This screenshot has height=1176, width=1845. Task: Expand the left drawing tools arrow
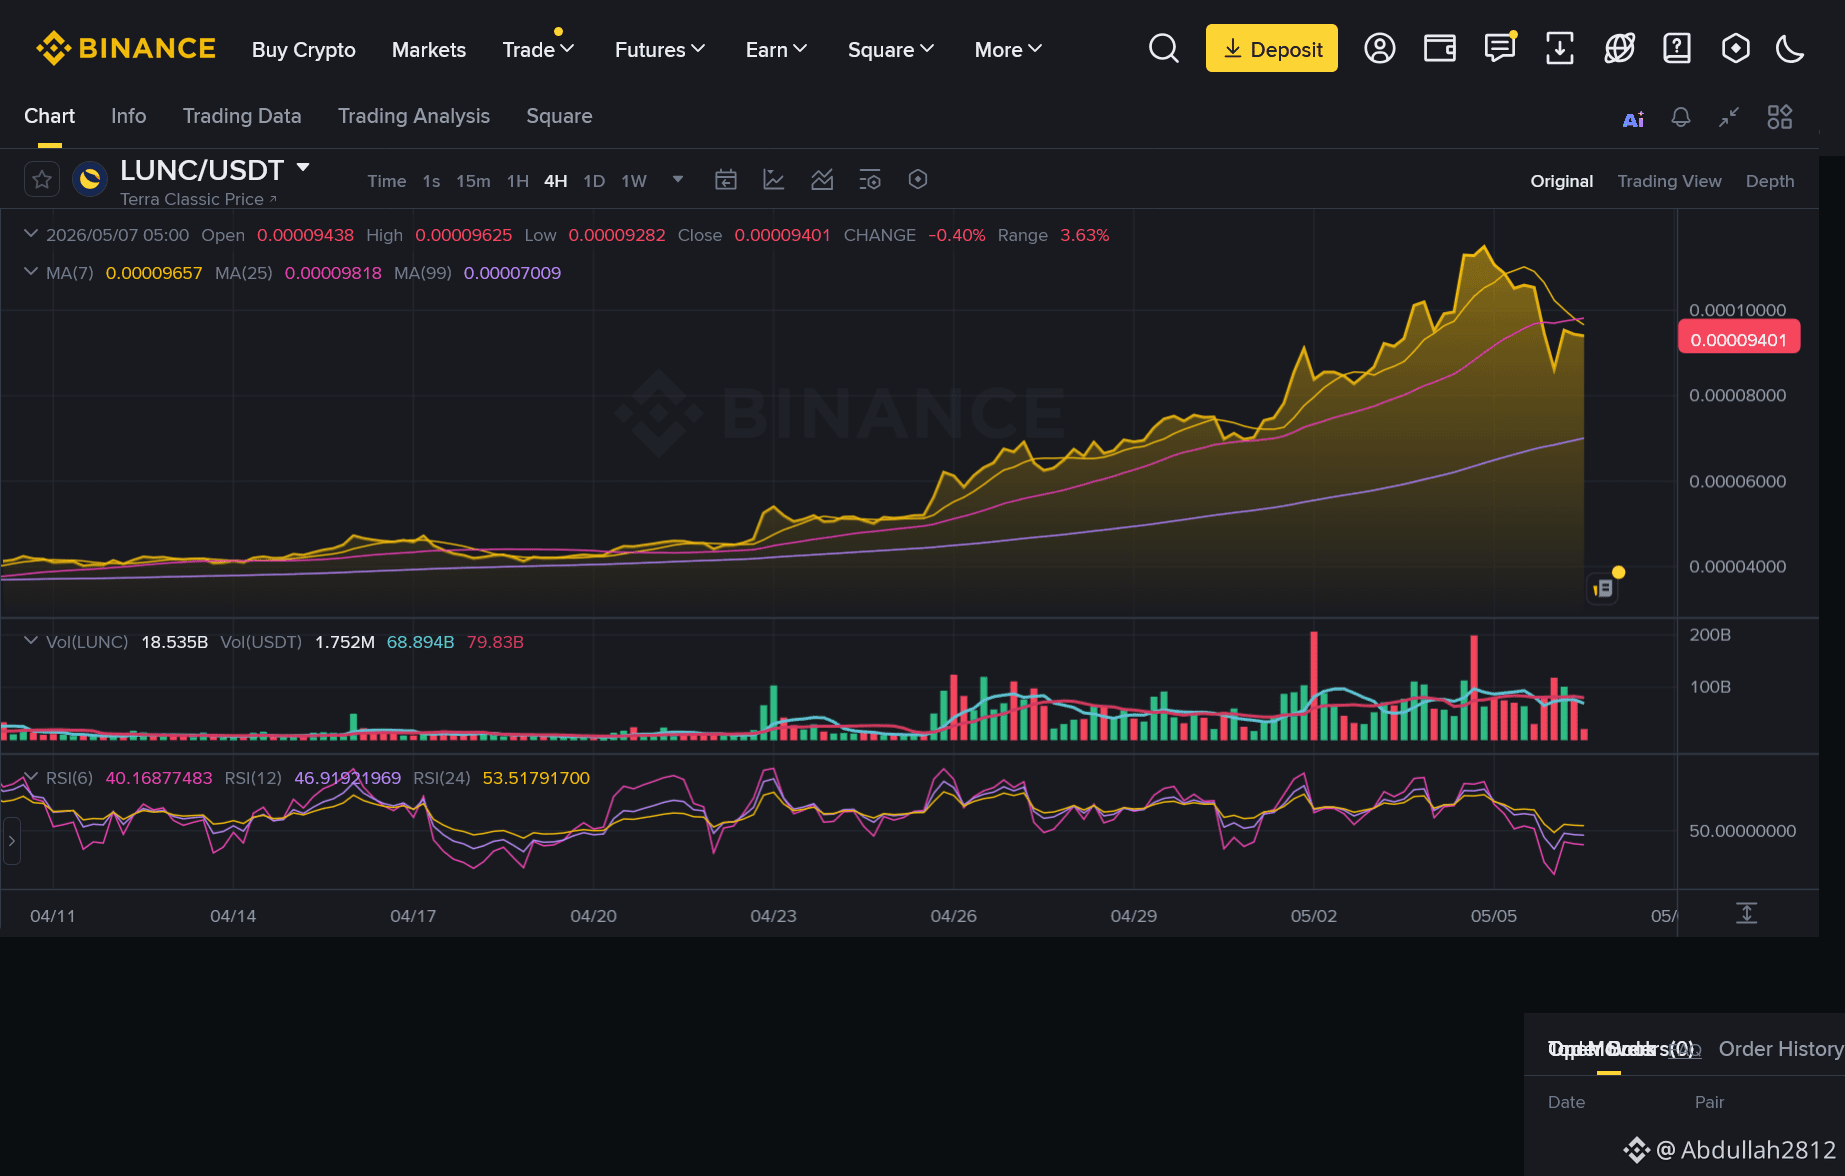click(x=11, y=841)
